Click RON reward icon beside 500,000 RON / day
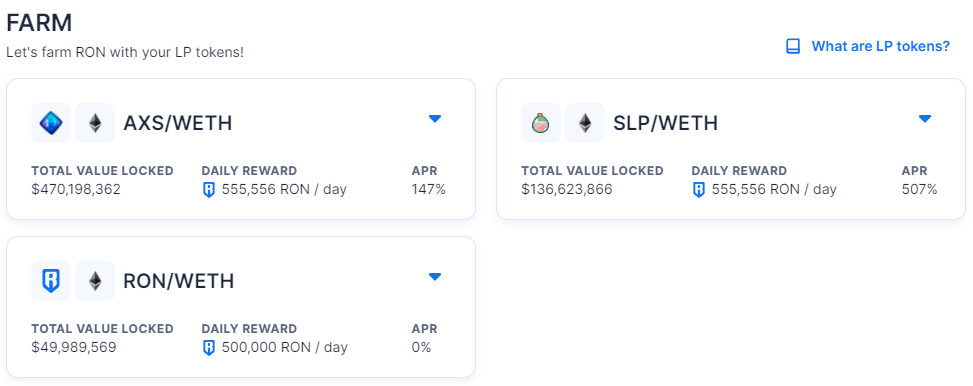This screenshot has width=973, height=386. click(209, 348)
